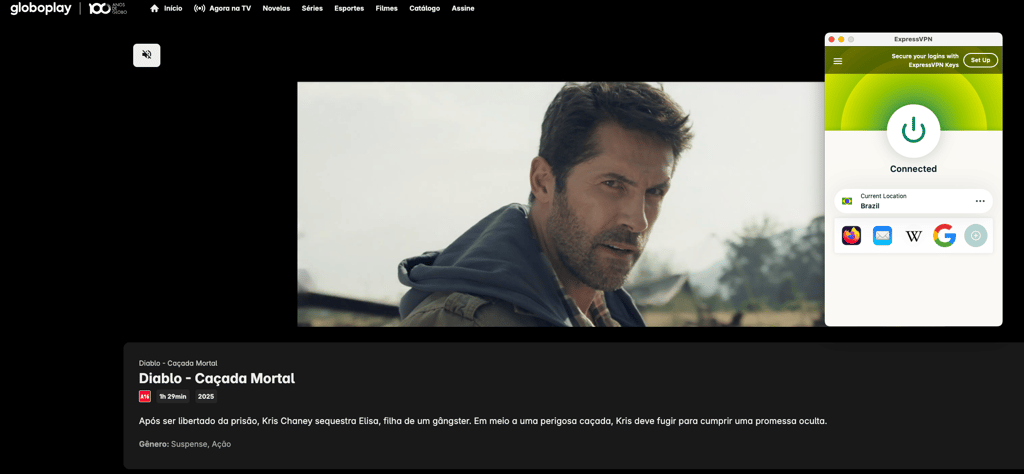Click the 1h 29min duration tag

coord(172,396)
